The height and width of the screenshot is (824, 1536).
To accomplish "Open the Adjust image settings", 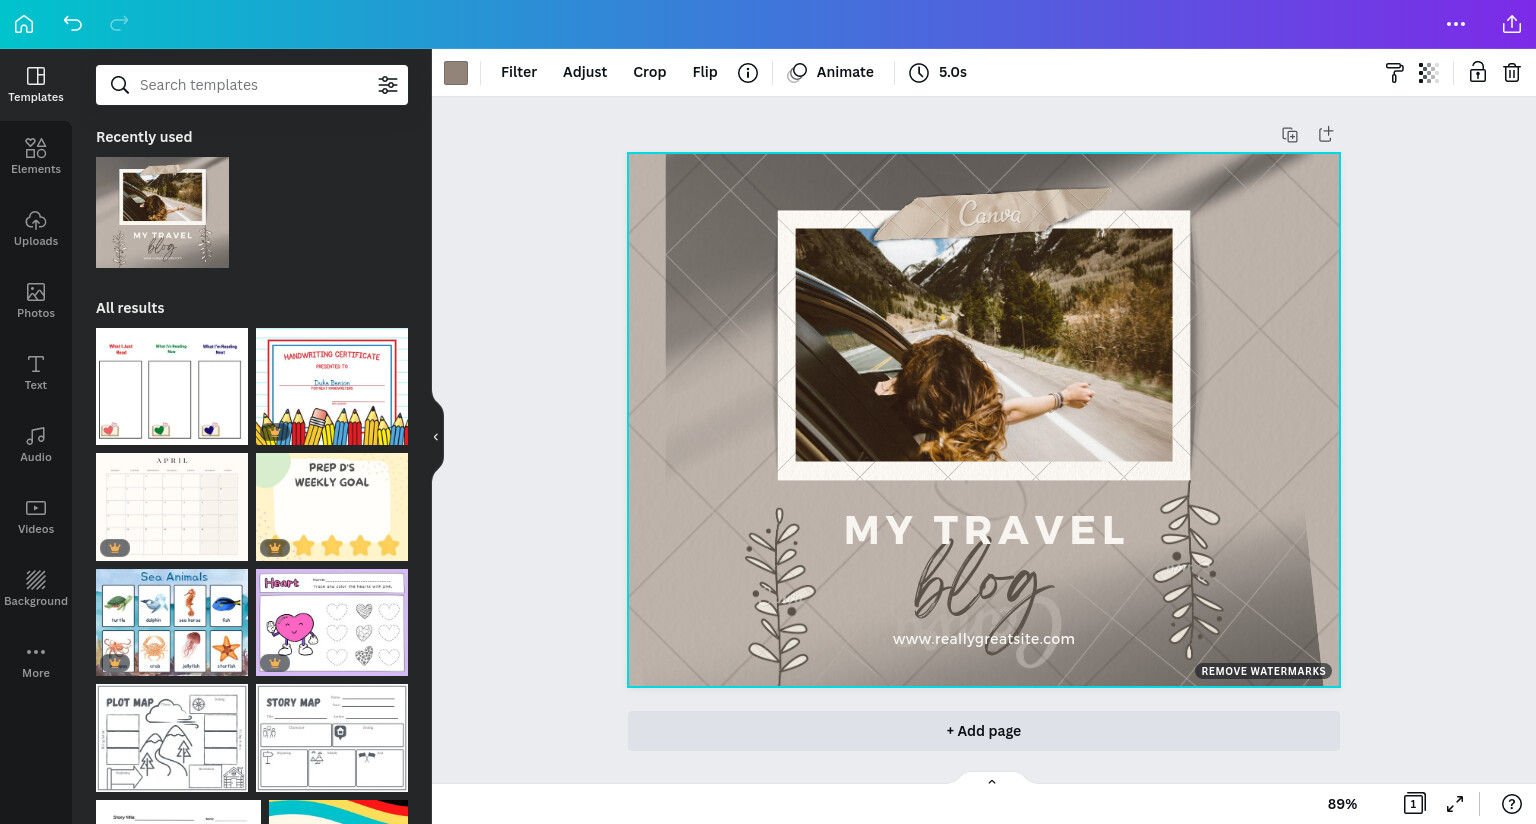I will (585, 72).
